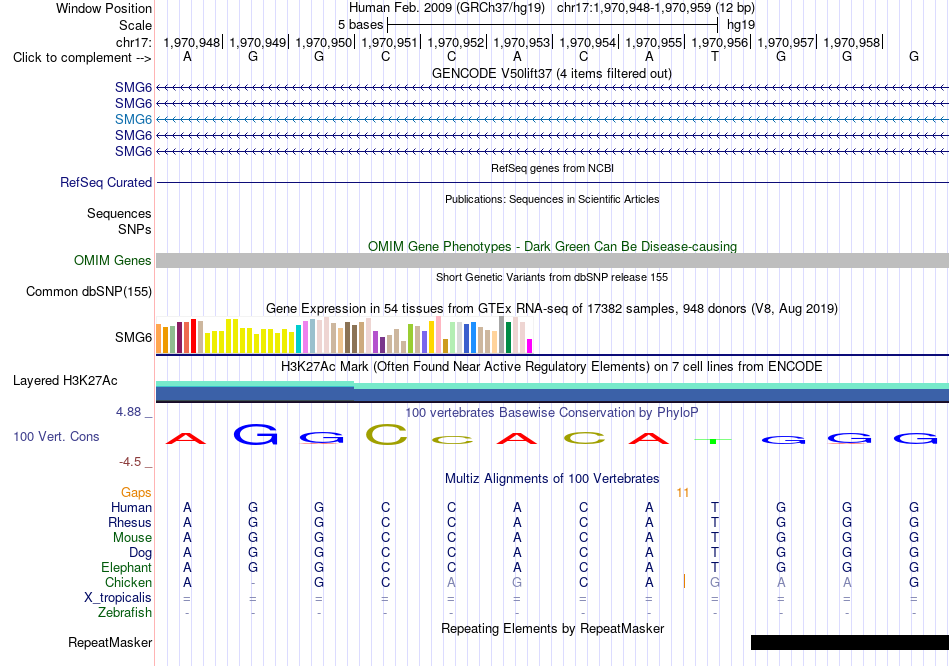Click the Sequences track label
This screenshot has height=666, width=950.
click(x=119, y=213)
